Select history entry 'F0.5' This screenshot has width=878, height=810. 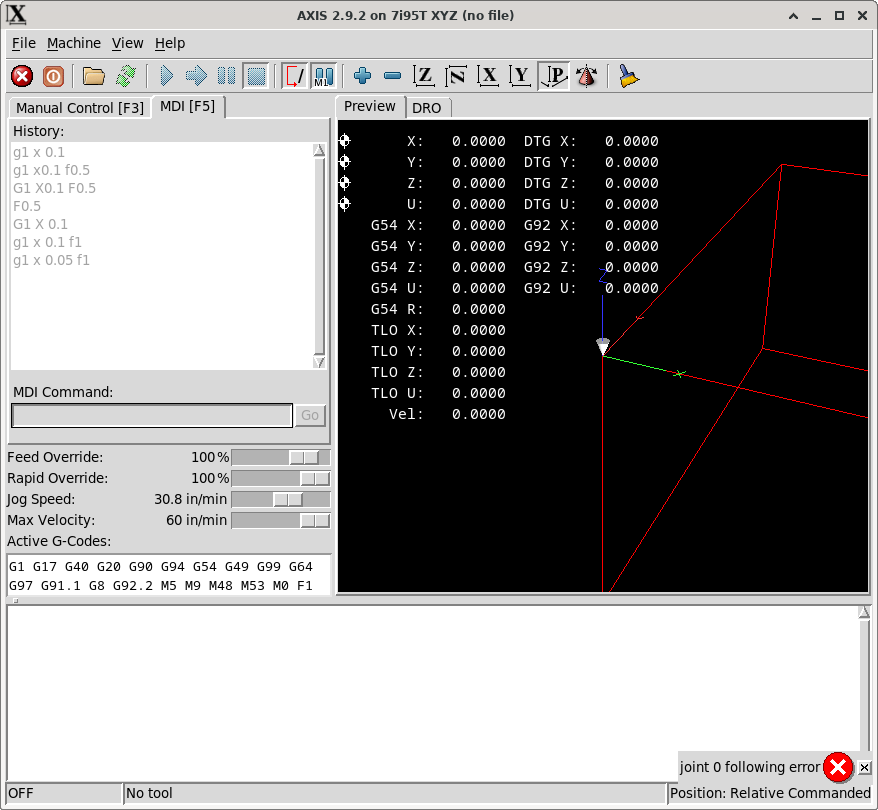coord(27,206)
